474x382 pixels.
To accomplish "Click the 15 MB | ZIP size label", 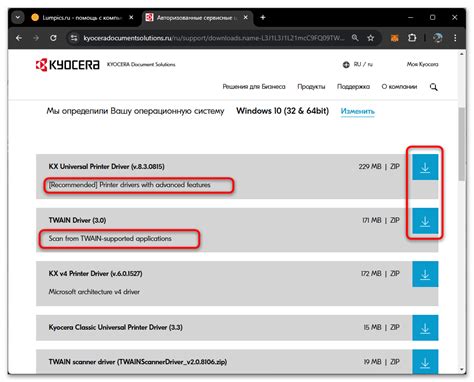I will pos(382,327).
